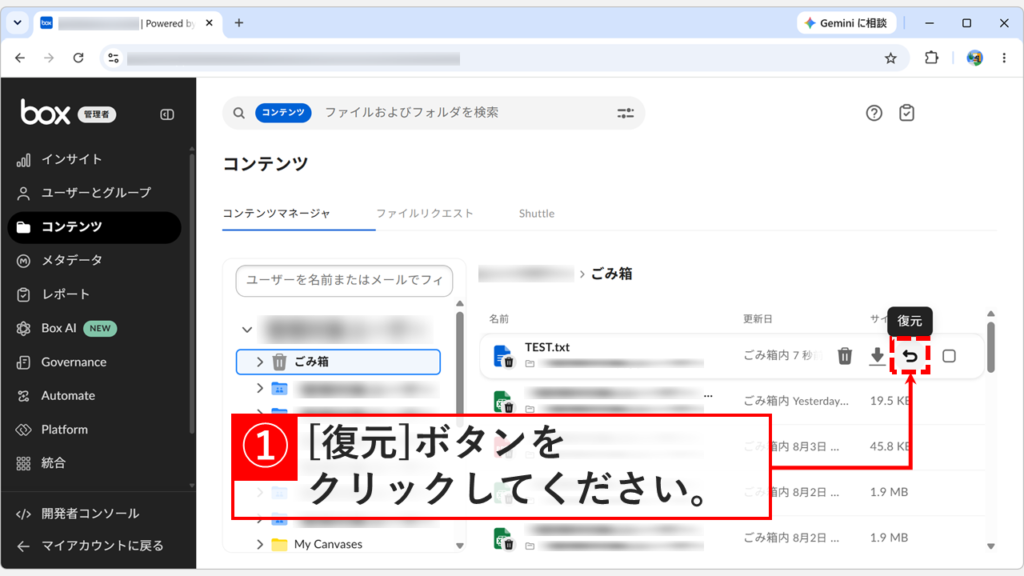Open Platform in sidebar

tap(94, 430)
